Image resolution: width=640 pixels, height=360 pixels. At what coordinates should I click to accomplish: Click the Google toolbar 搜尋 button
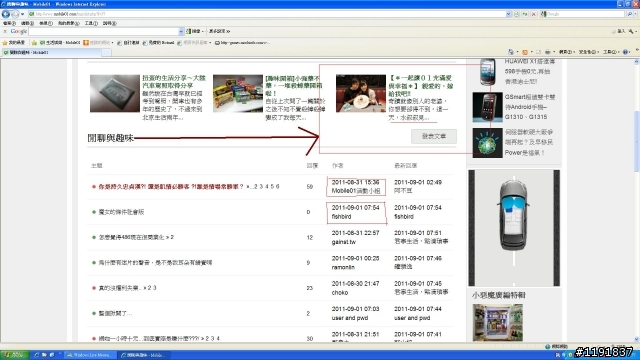coord(193,31)
